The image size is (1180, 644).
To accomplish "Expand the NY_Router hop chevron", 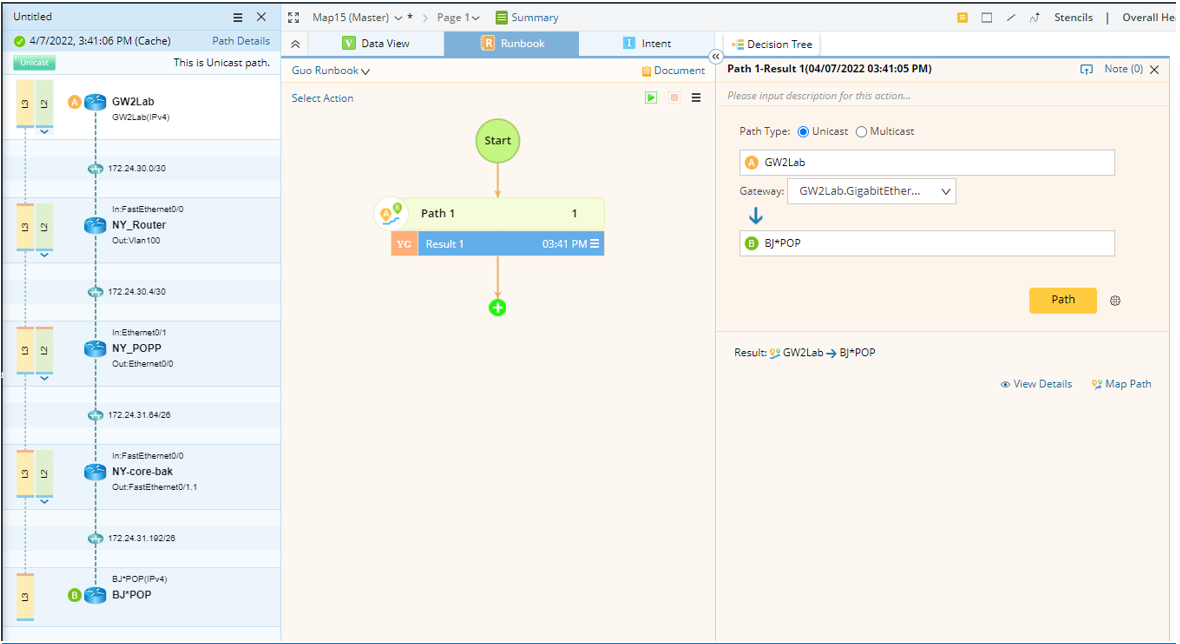I will tap(44, 255).
